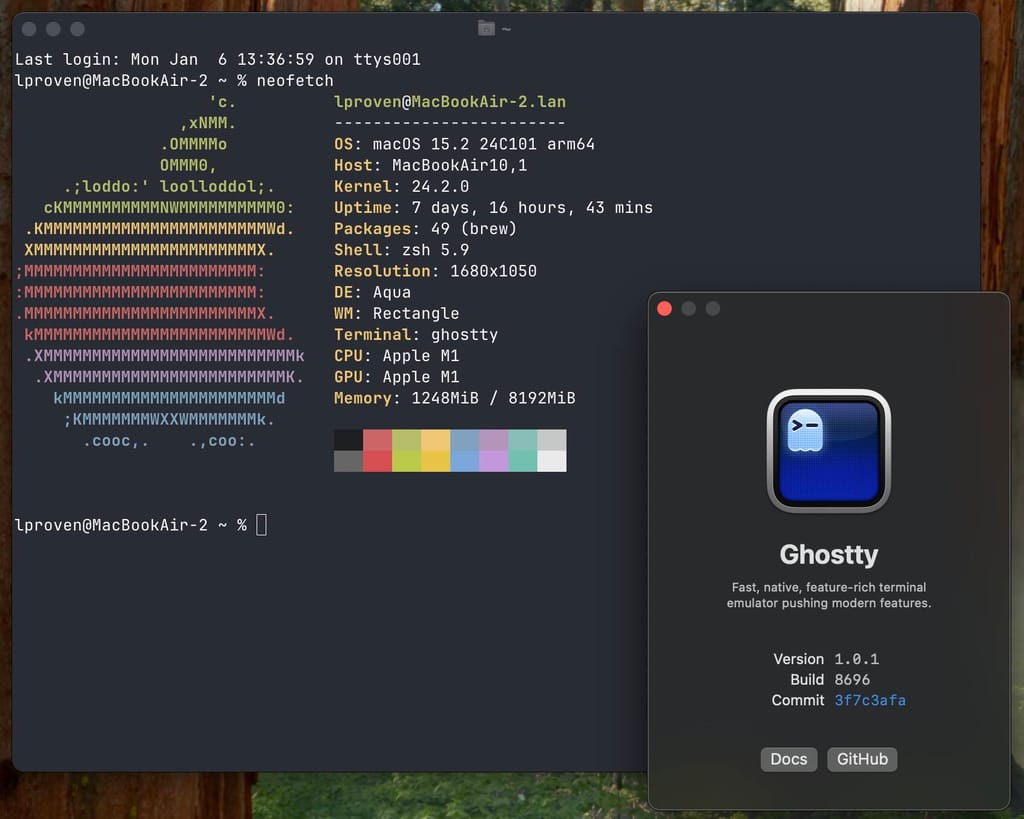The height and width of the screenshot is (819, 1024).
Task: Click the '~' title in the terminal title bar
Action: 507,28
